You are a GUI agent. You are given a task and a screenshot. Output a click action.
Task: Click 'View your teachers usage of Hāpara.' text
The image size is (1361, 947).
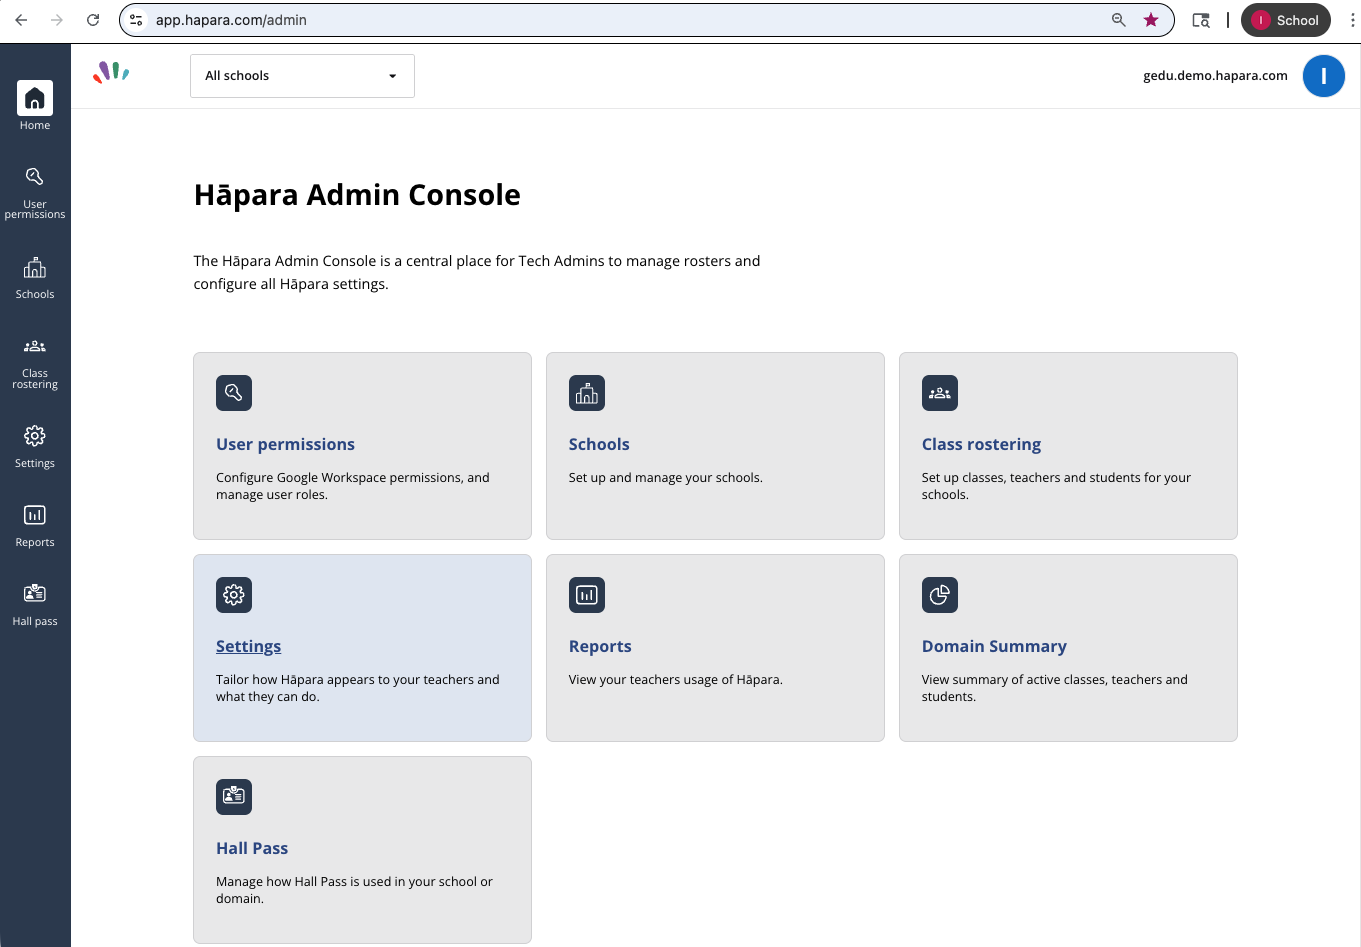pos(675,680)
